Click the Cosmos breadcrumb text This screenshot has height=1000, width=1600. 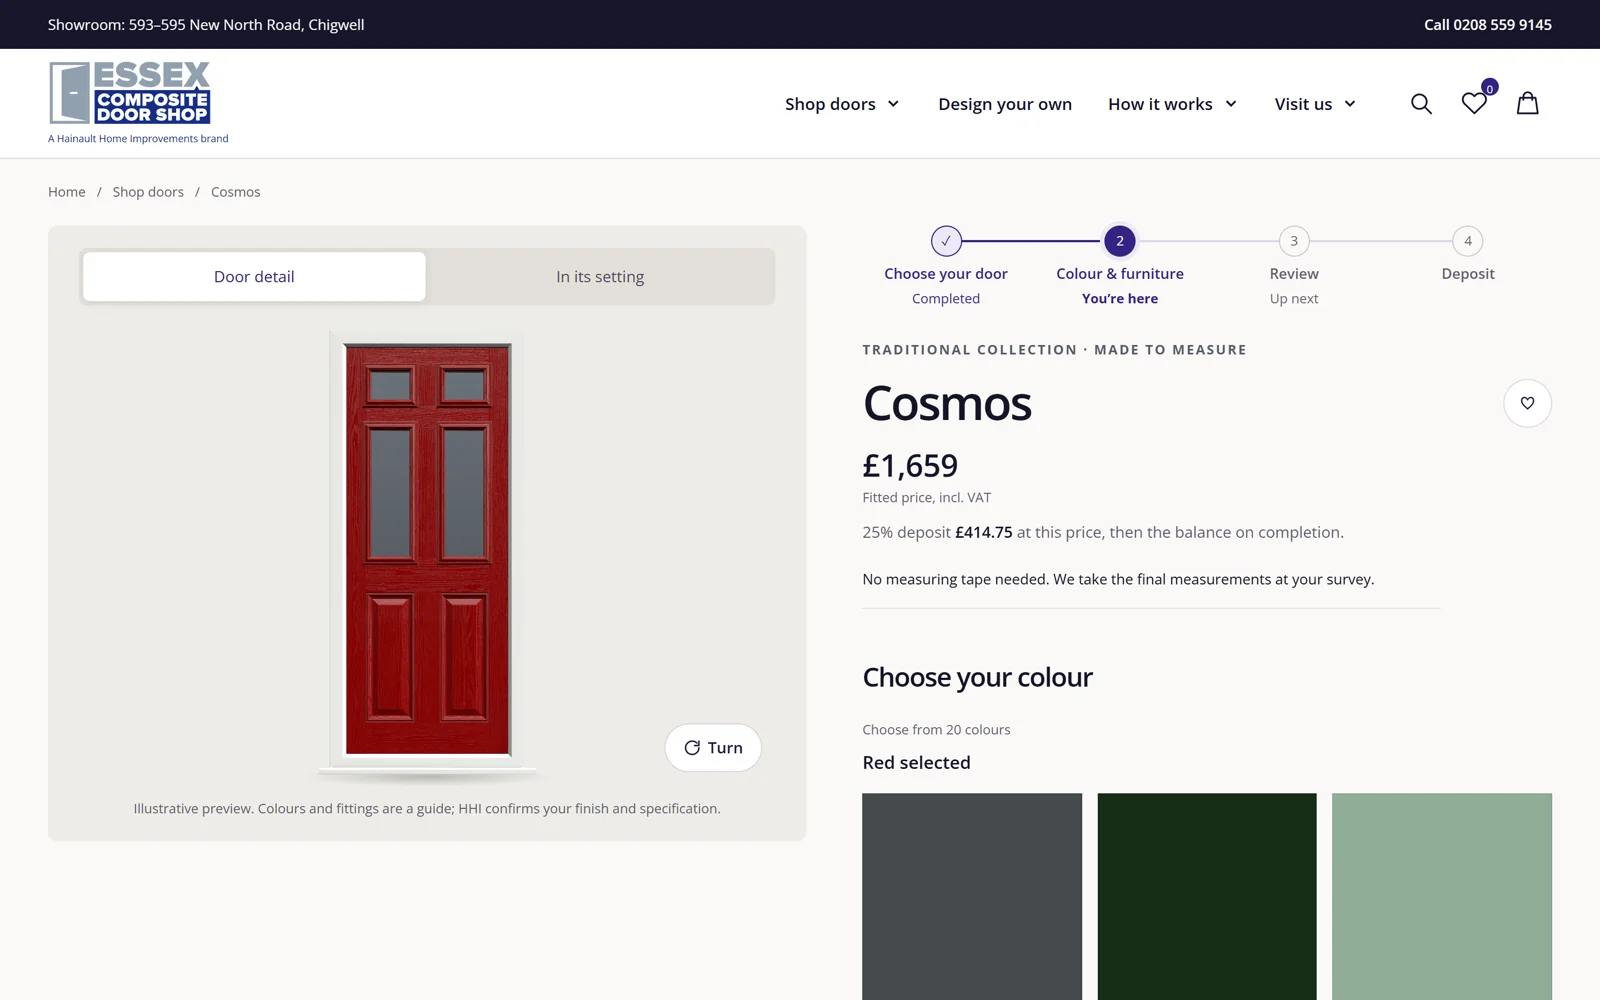(x=235, y=192)
